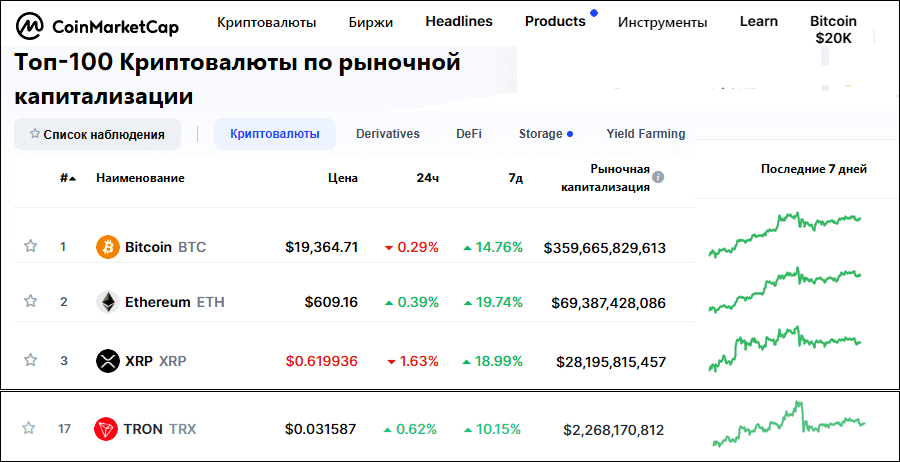Star Bitcoin to add to watchlist
900x462 pixels.
click(30, 247)
